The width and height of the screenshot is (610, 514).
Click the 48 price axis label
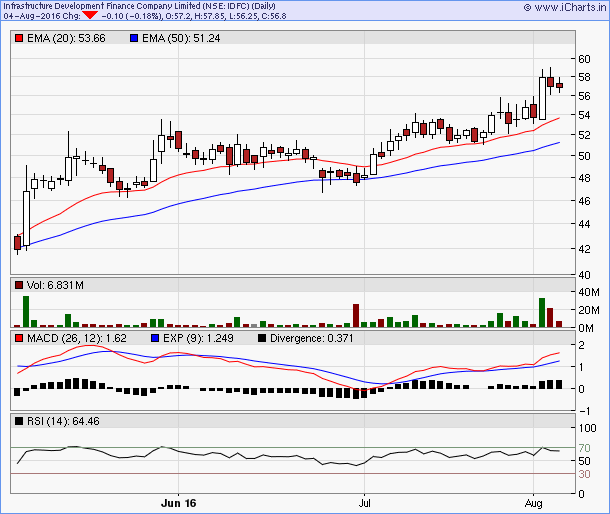[584, 178]
